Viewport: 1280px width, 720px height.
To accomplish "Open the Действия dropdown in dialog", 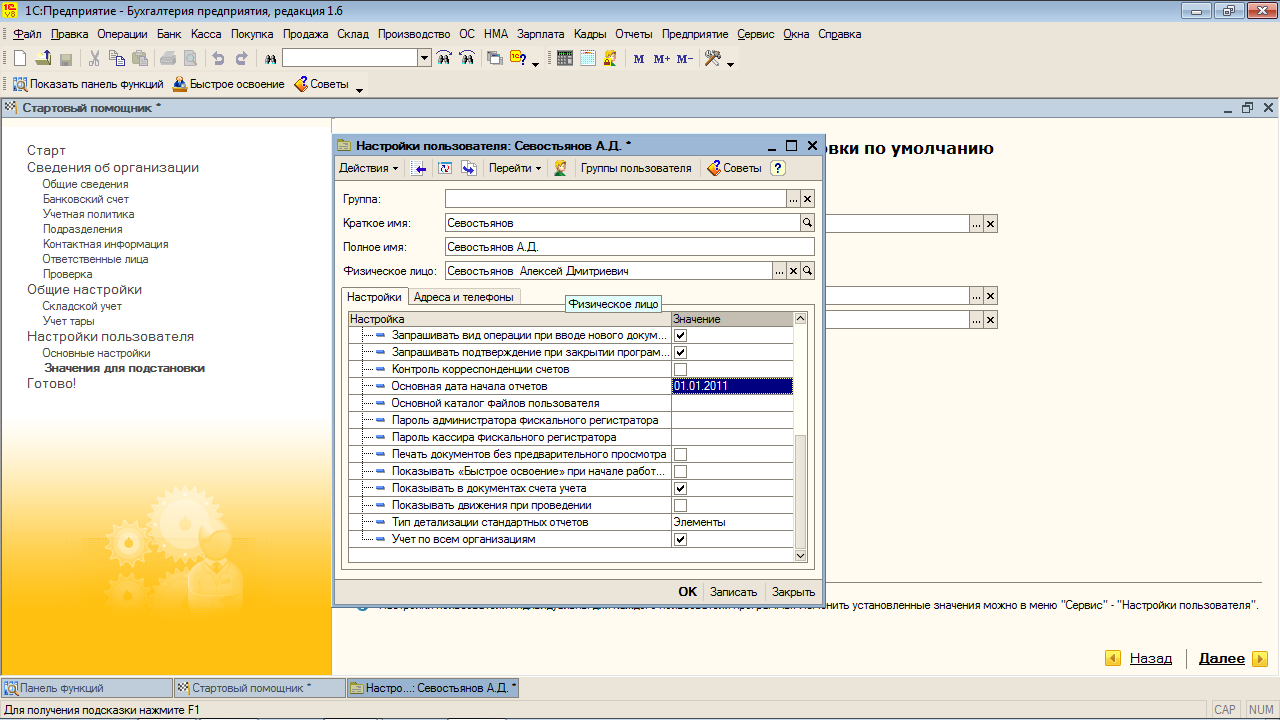I will [x=368, y=168].
